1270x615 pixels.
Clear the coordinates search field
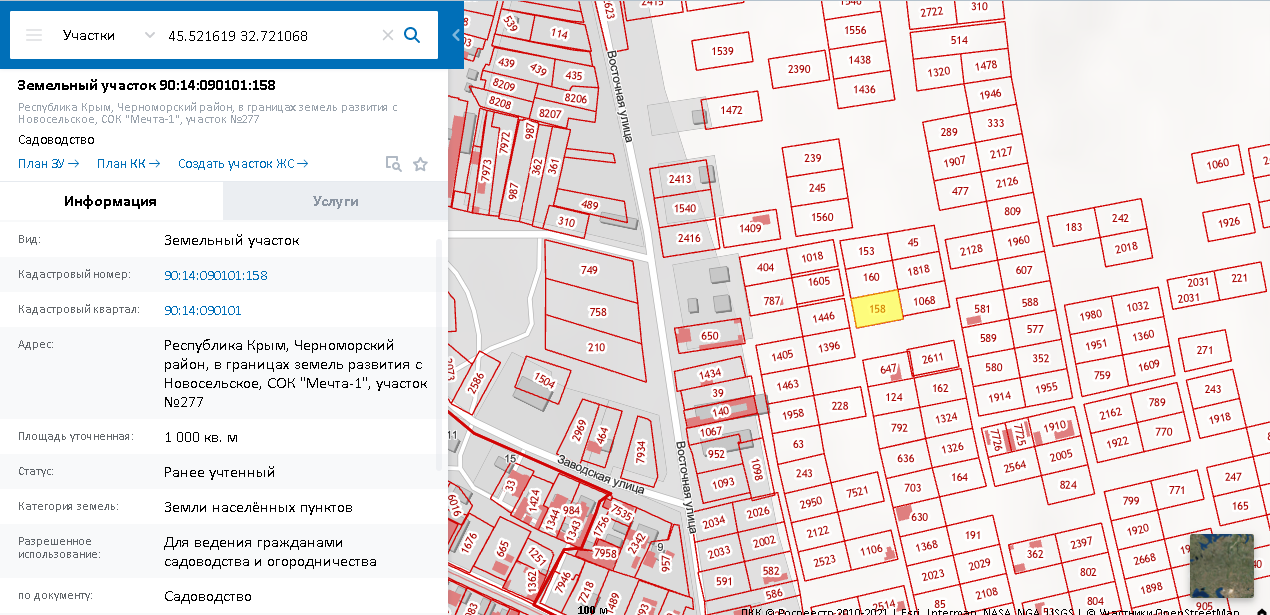[x=387, y=35]
